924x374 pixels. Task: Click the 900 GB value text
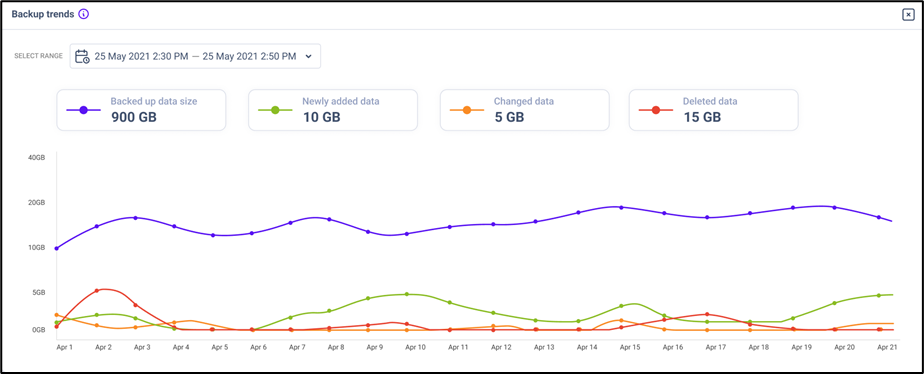134,117
